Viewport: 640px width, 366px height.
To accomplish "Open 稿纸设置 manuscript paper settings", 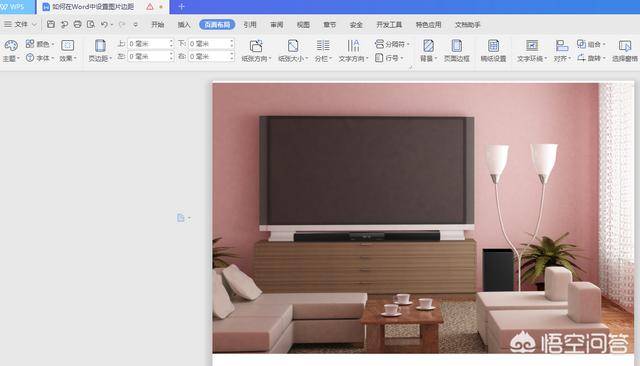I will 493,51.
